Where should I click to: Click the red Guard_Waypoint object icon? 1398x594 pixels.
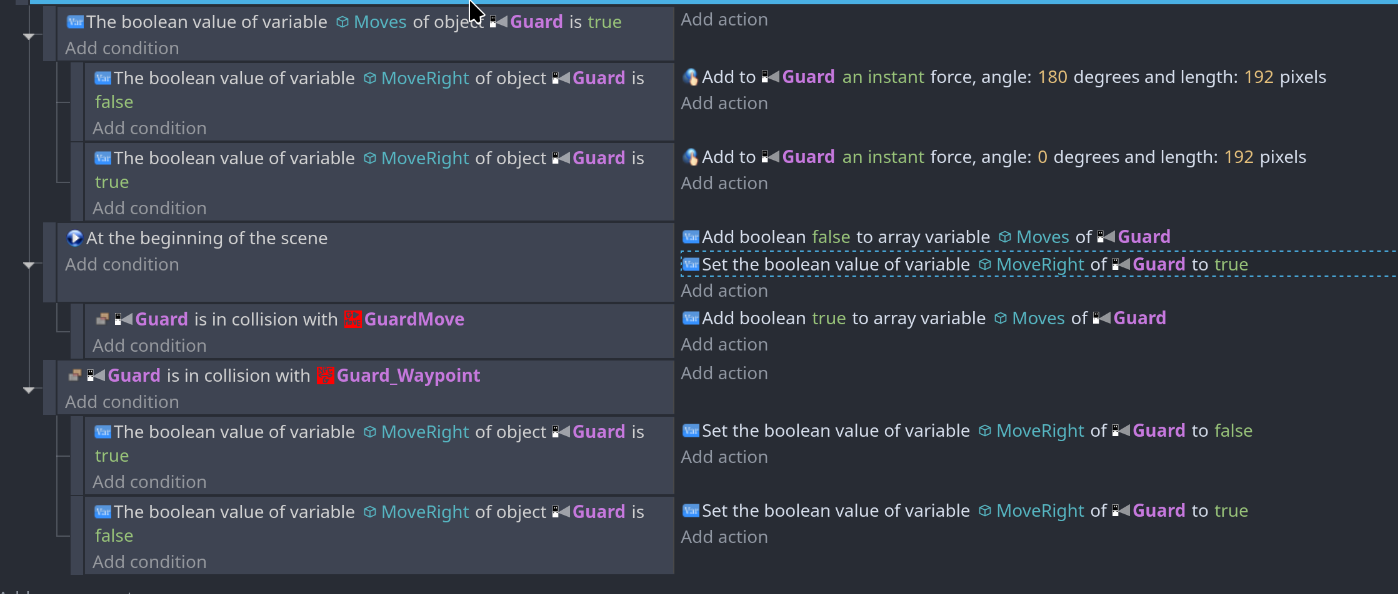click(325, 375)
